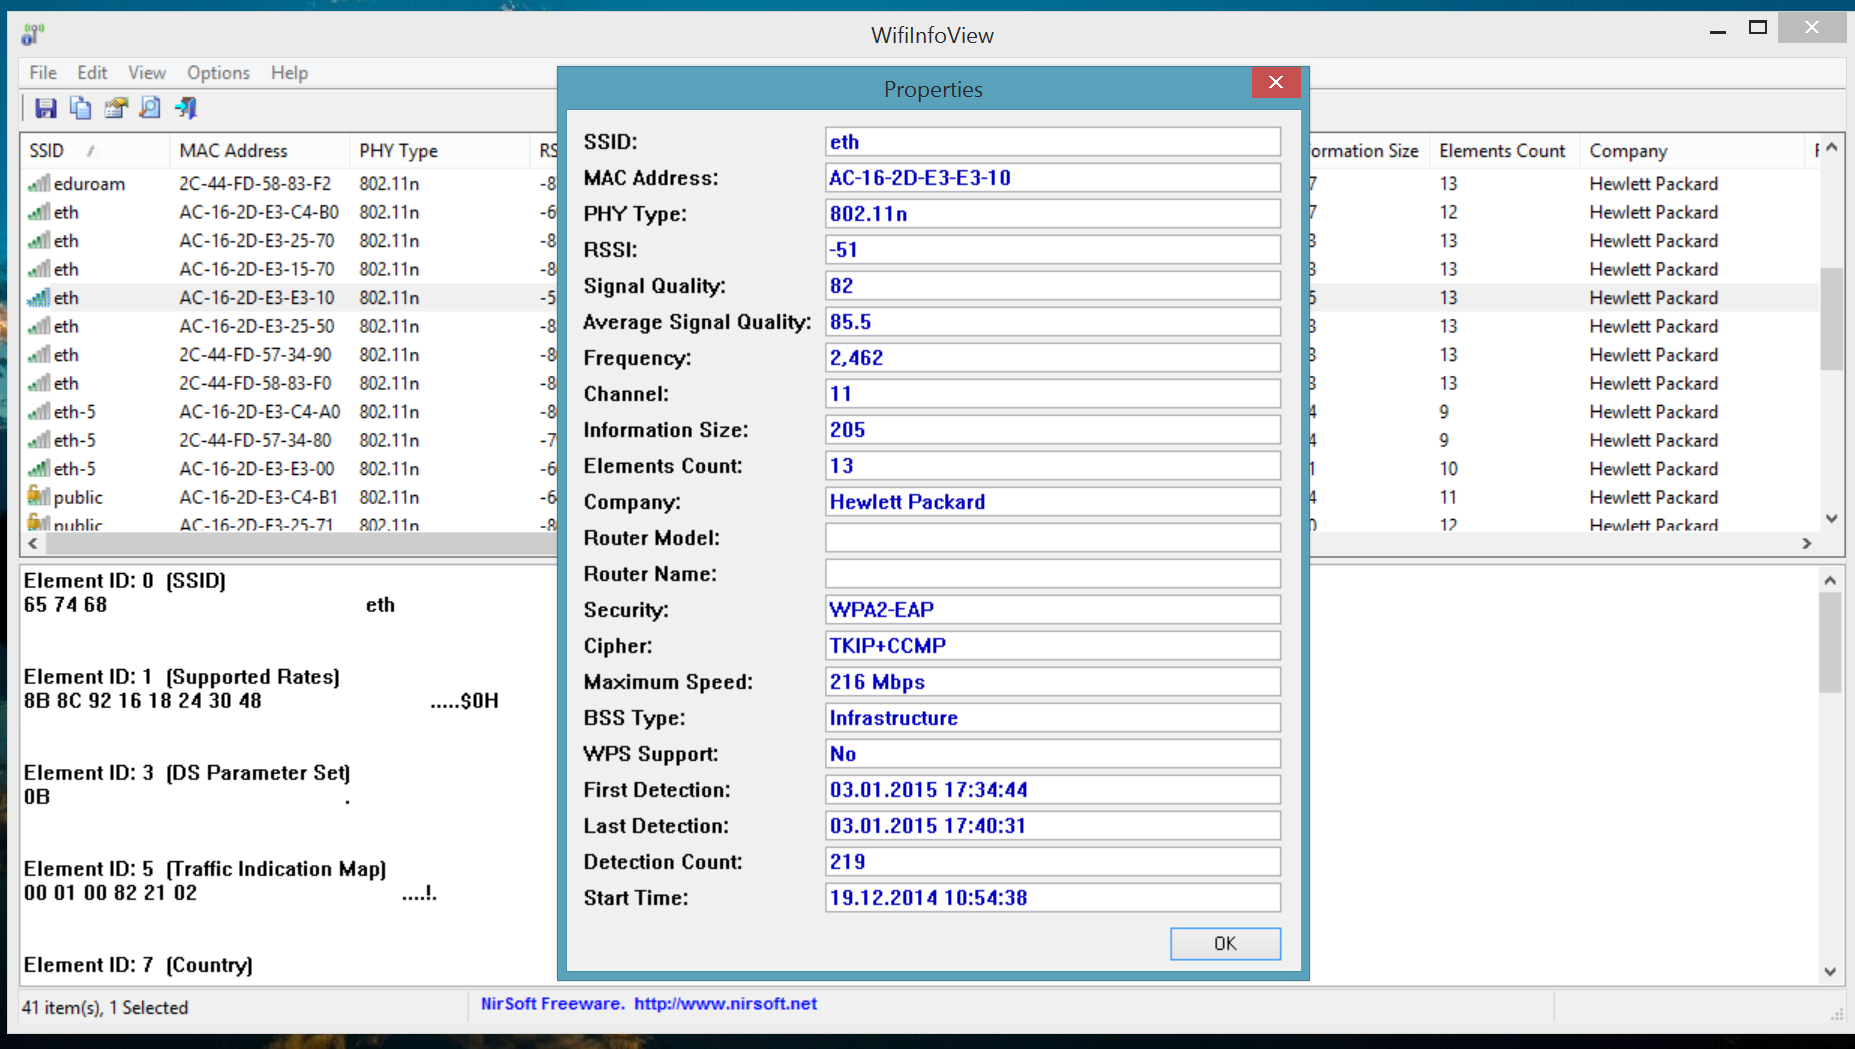This screenshot has height=1049, width=1855.
Task: Click the Find toolbar icon
Action: tap(150, 108)
